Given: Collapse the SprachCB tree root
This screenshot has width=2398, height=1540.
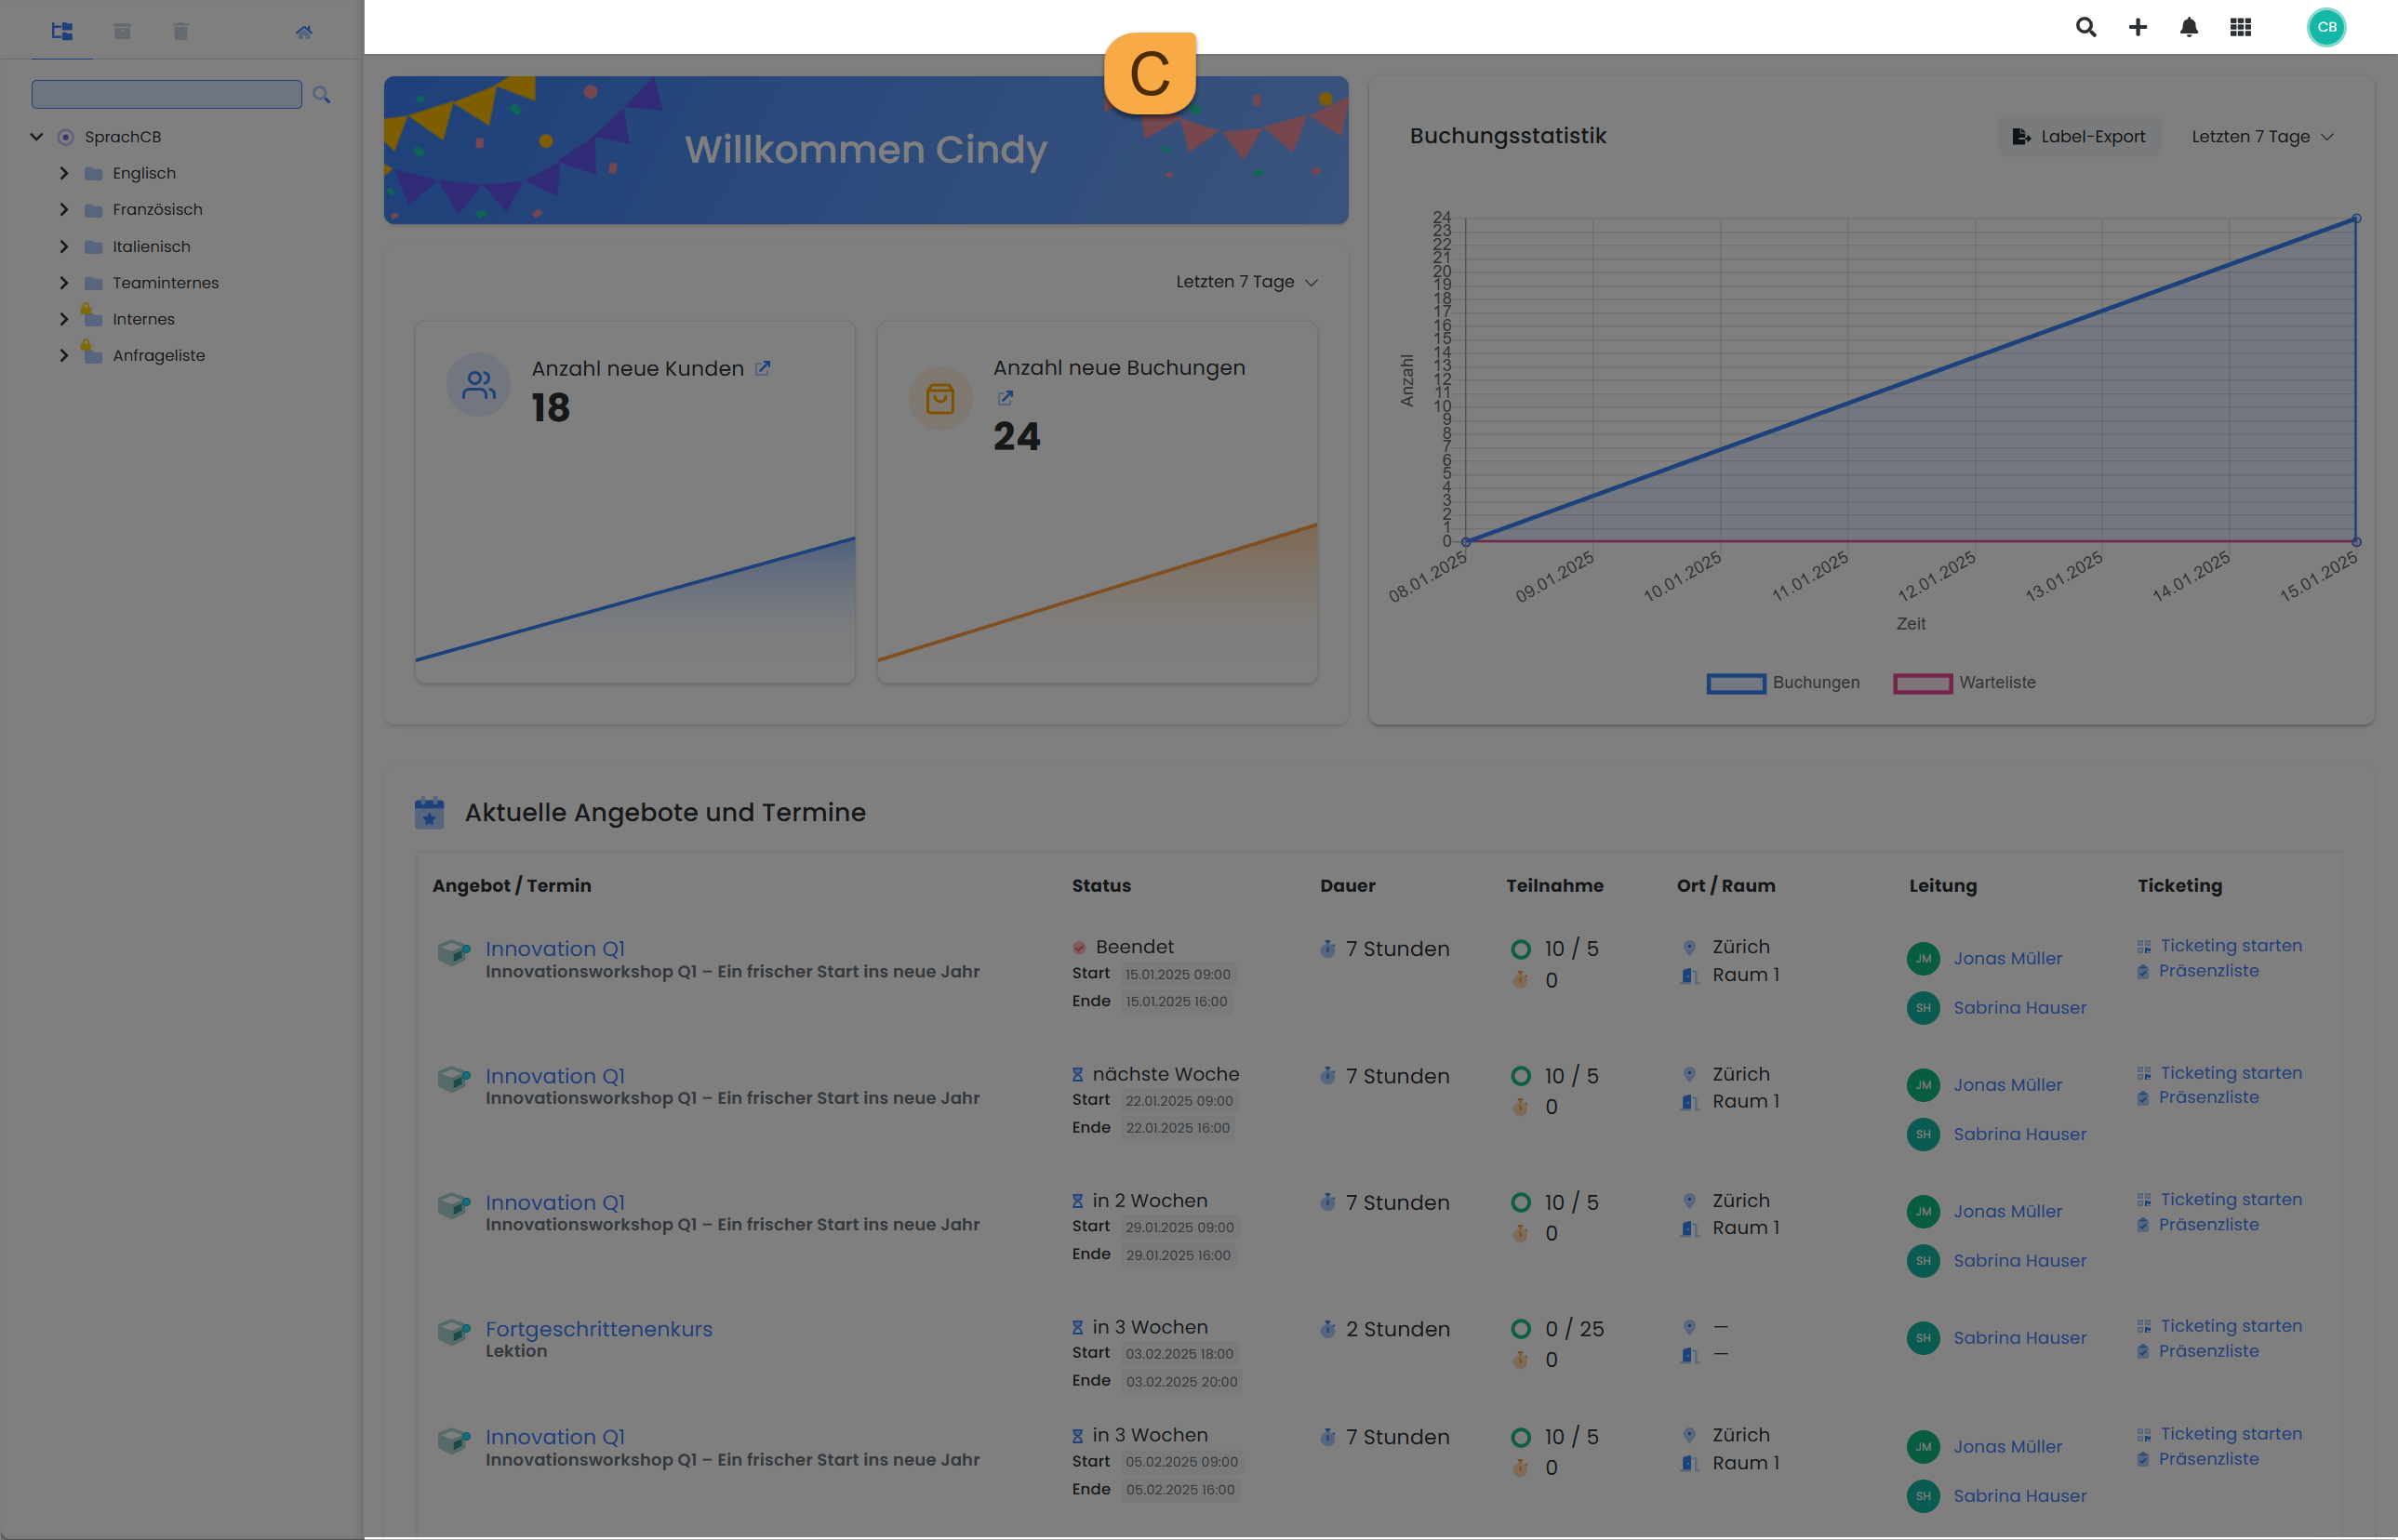Looking at the screenshot, I should point(36,136).
